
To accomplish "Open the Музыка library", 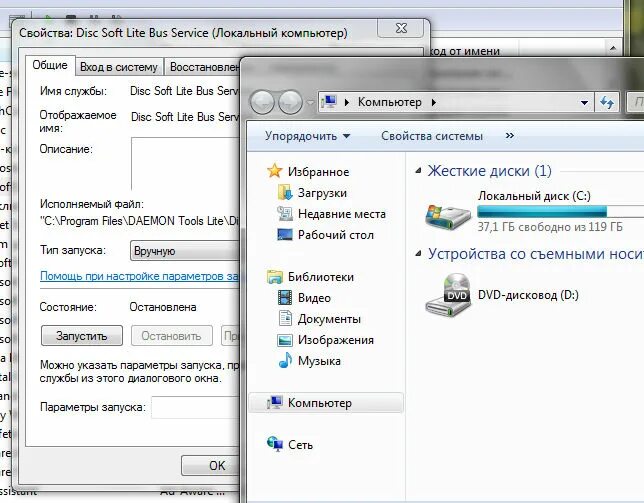I will coord(319,361).
